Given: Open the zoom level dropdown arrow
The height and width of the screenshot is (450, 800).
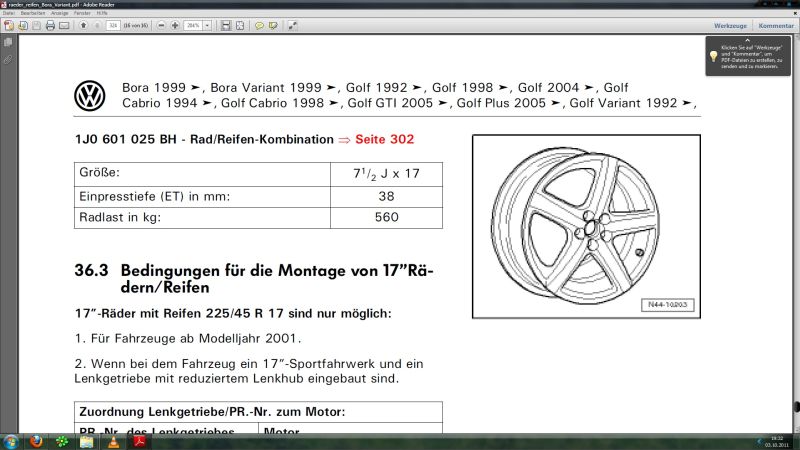Looking at the screenshot, I should (x=207, y=25).
